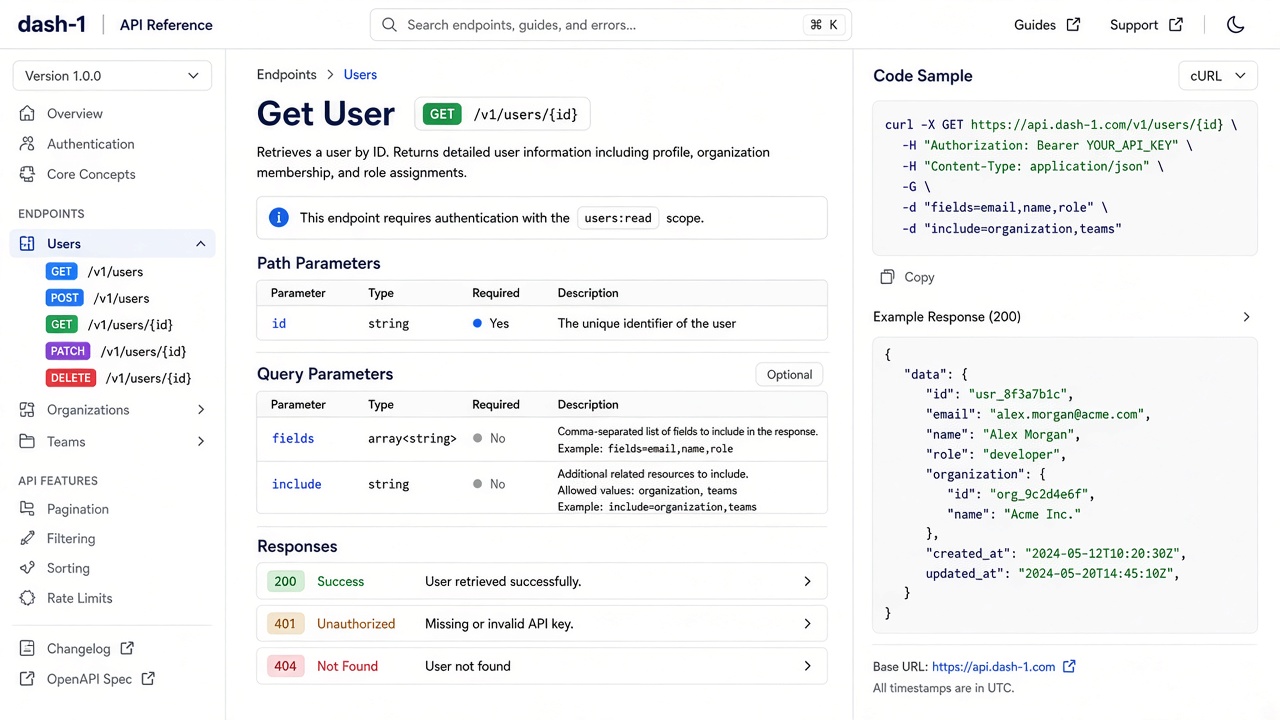Viewport: 1280px width, 720px height.
Task: Click the info icon in the authentication notice
Action: [278, 218]
